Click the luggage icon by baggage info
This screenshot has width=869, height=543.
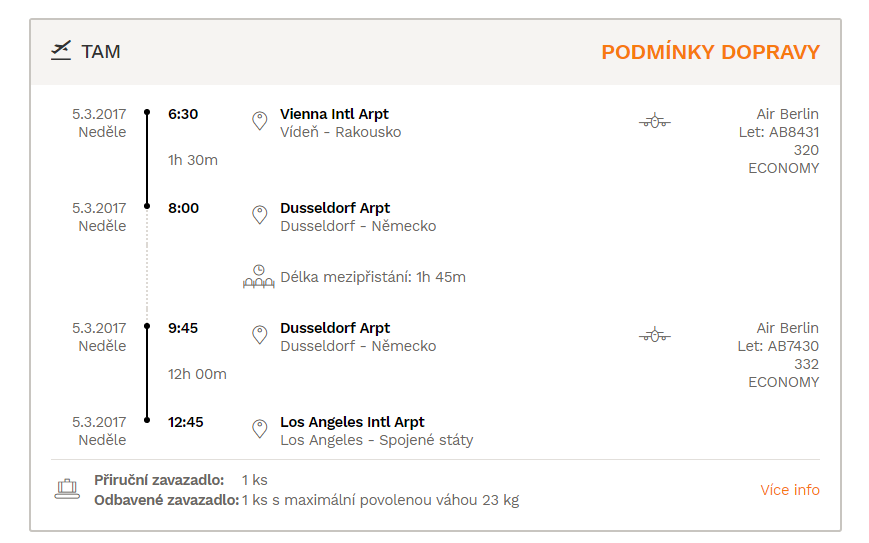[x=67, y=489]
